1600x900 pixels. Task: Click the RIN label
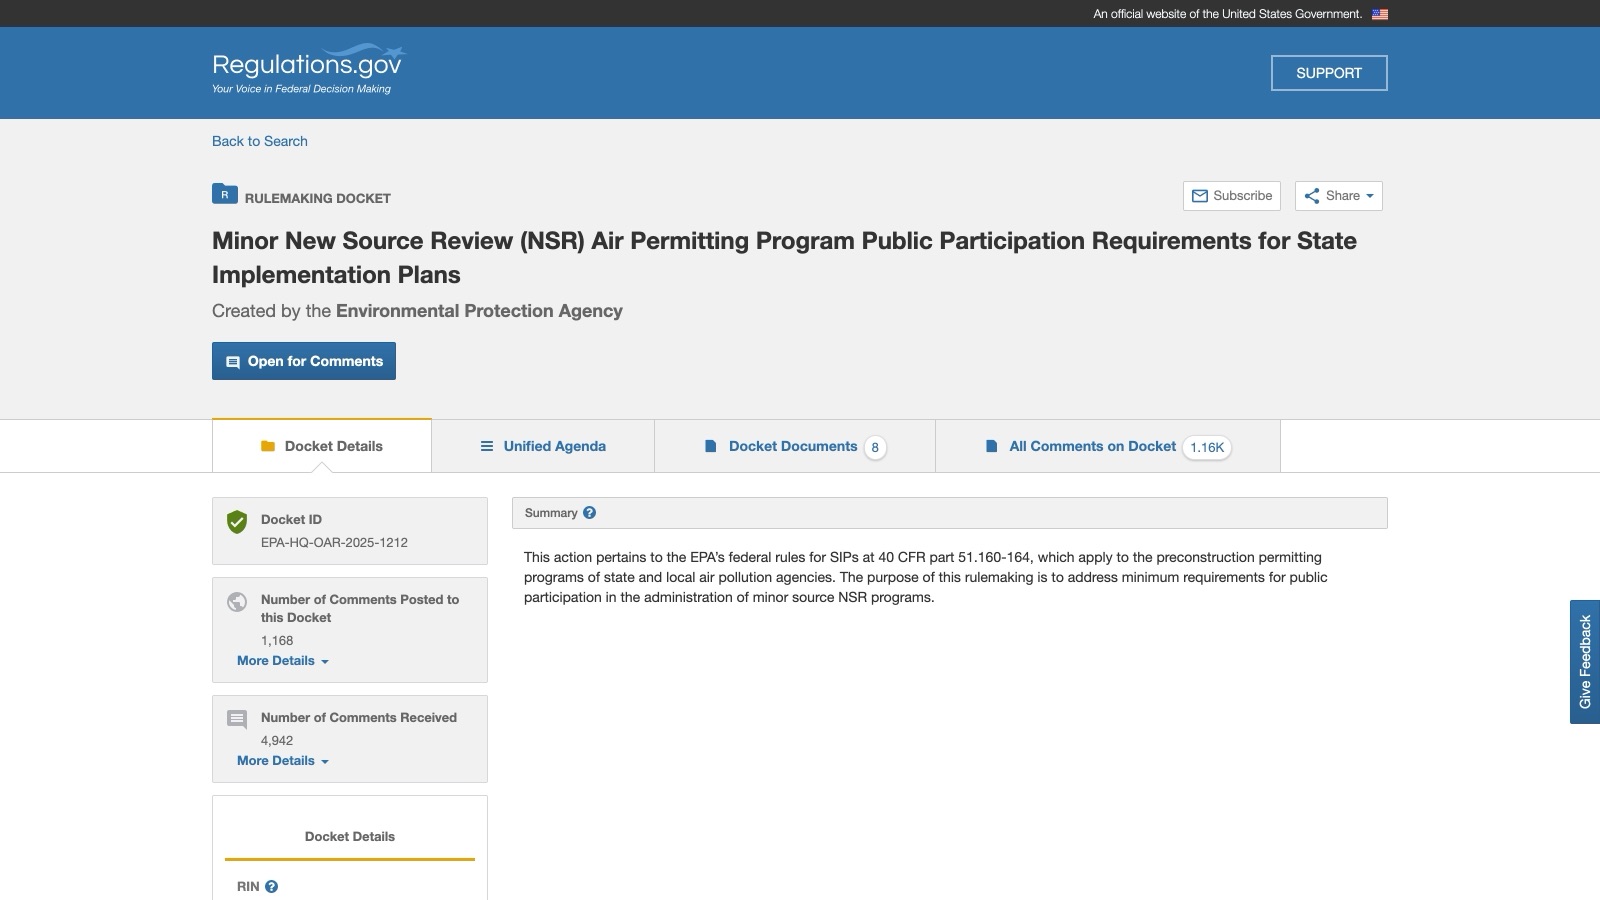pyautogui.click(x=248, y=886)
